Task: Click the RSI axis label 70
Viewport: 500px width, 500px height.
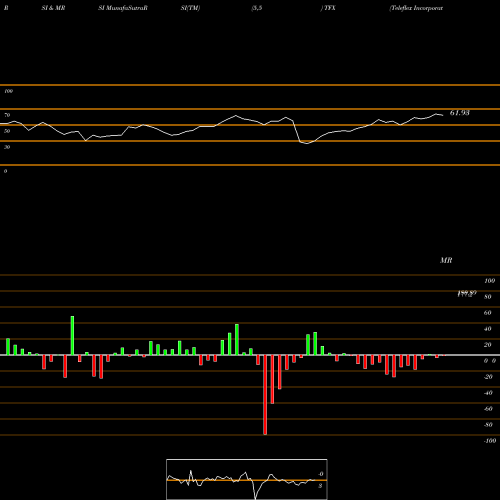Action: pyautogui.click(x=7, y=115)
